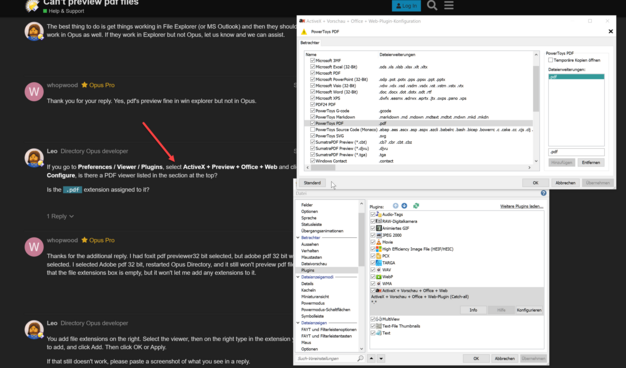Select Plugins in the preferences tree
Image resolution: width=626 pixels, height=368 pixels.
click(x=307, y=270)
